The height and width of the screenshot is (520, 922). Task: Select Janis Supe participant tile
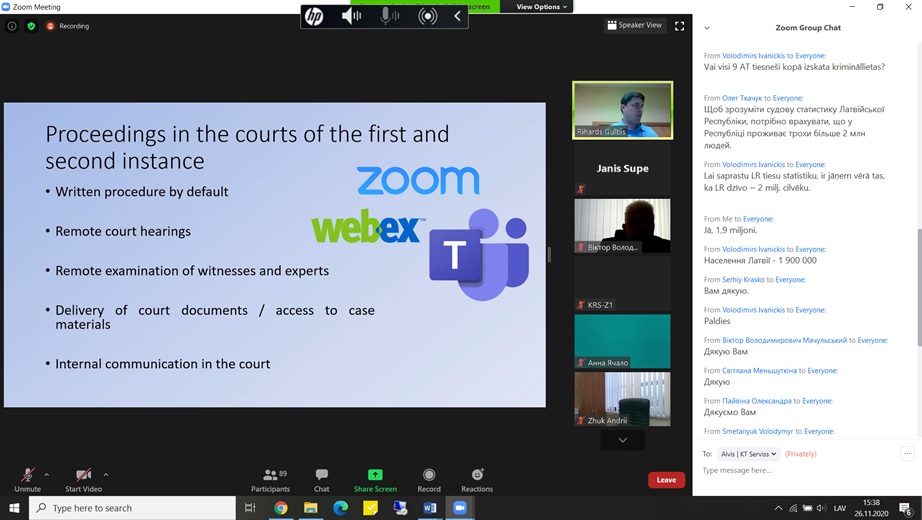(x=623, y=168)
